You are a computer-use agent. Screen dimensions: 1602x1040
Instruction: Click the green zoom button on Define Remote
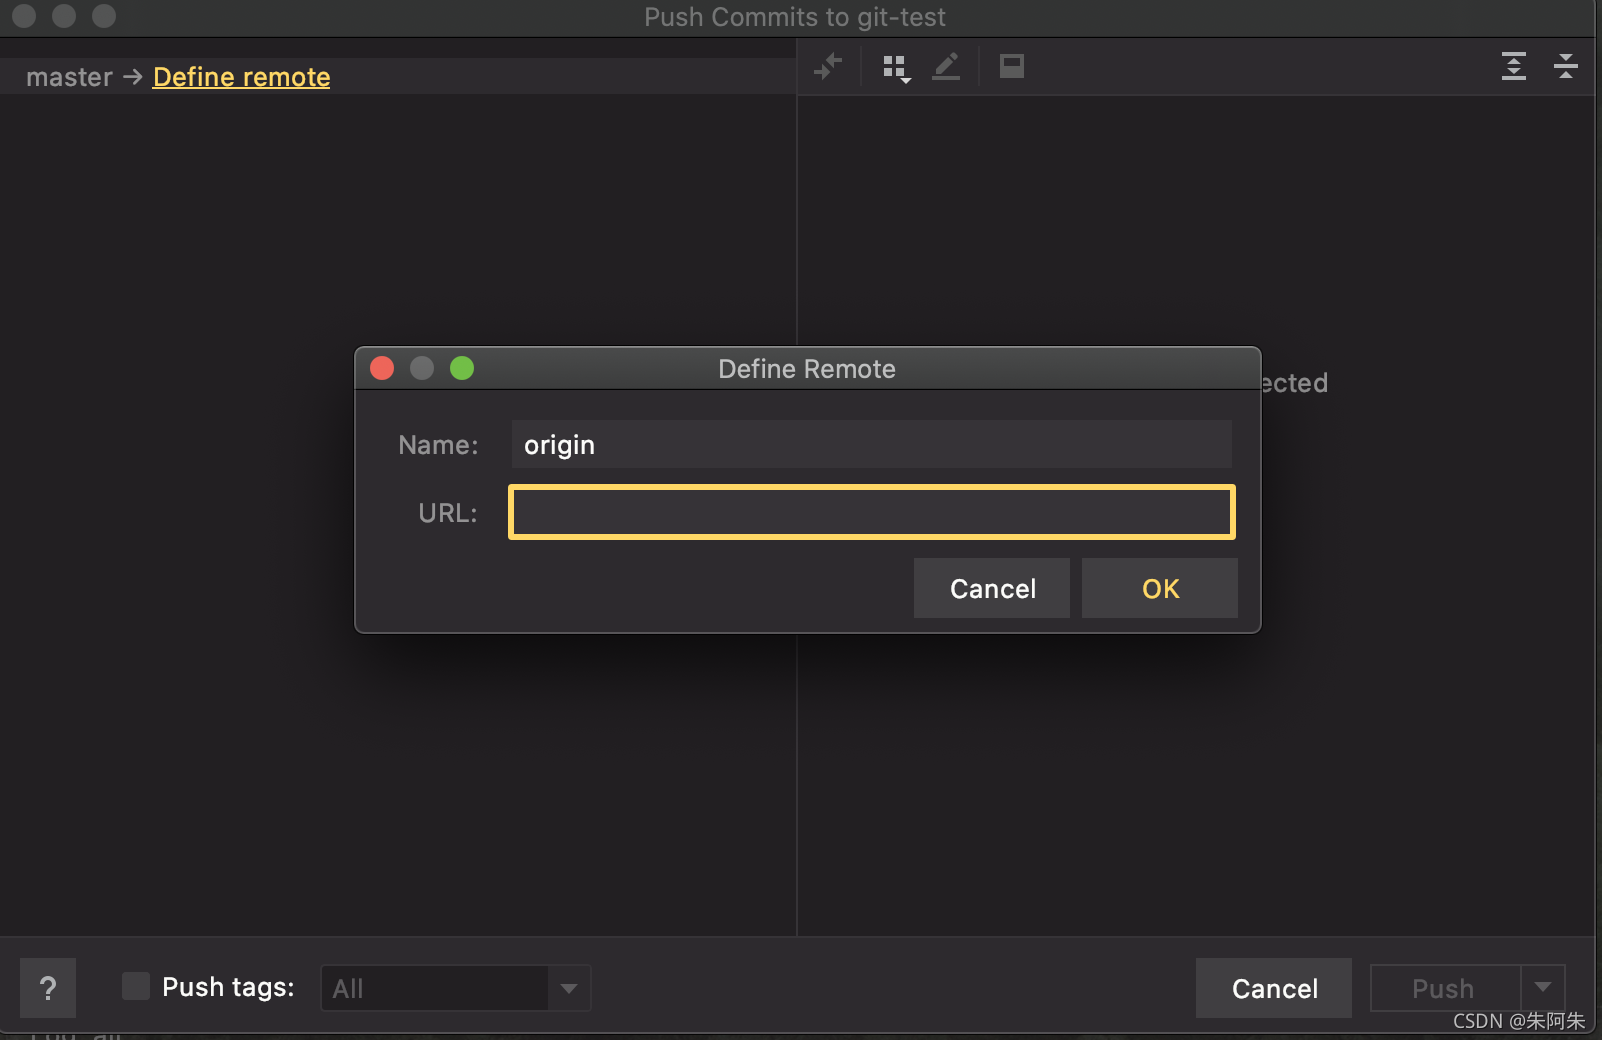point(462,368)
